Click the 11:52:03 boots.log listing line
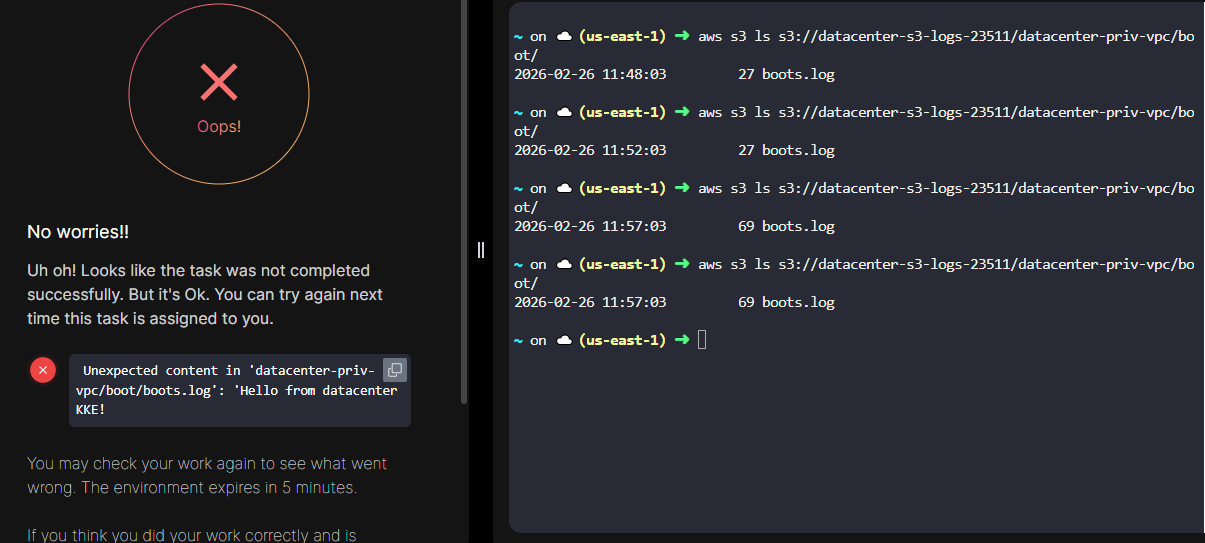 tap(673, 150)
